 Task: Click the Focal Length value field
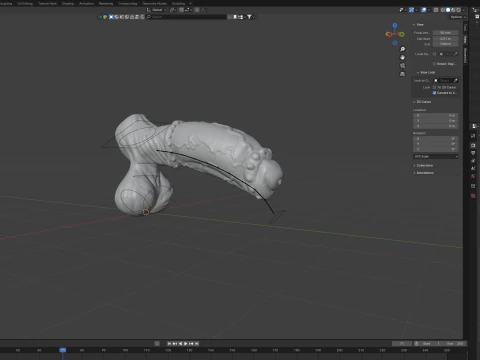(446, 33)
